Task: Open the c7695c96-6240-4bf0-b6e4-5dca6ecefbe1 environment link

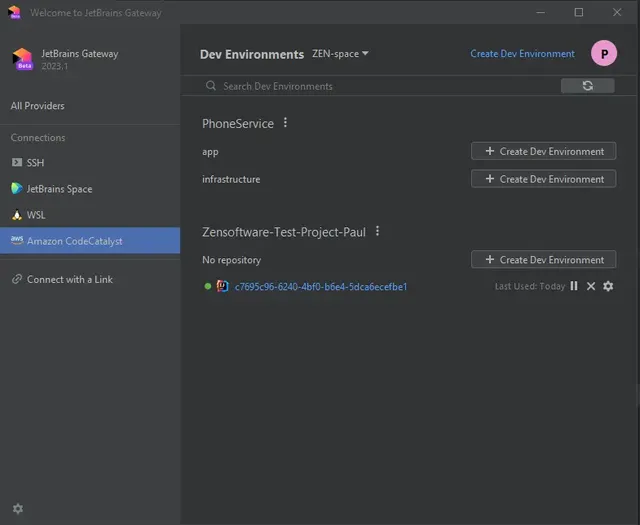Action: tap(320, 287)
